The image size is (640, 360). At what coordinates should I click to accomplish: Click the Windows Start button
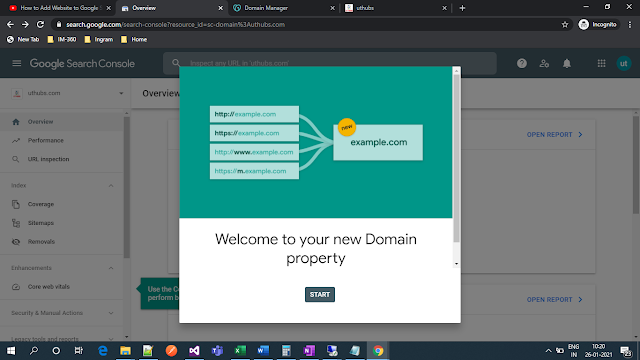[x=11, y=351]
